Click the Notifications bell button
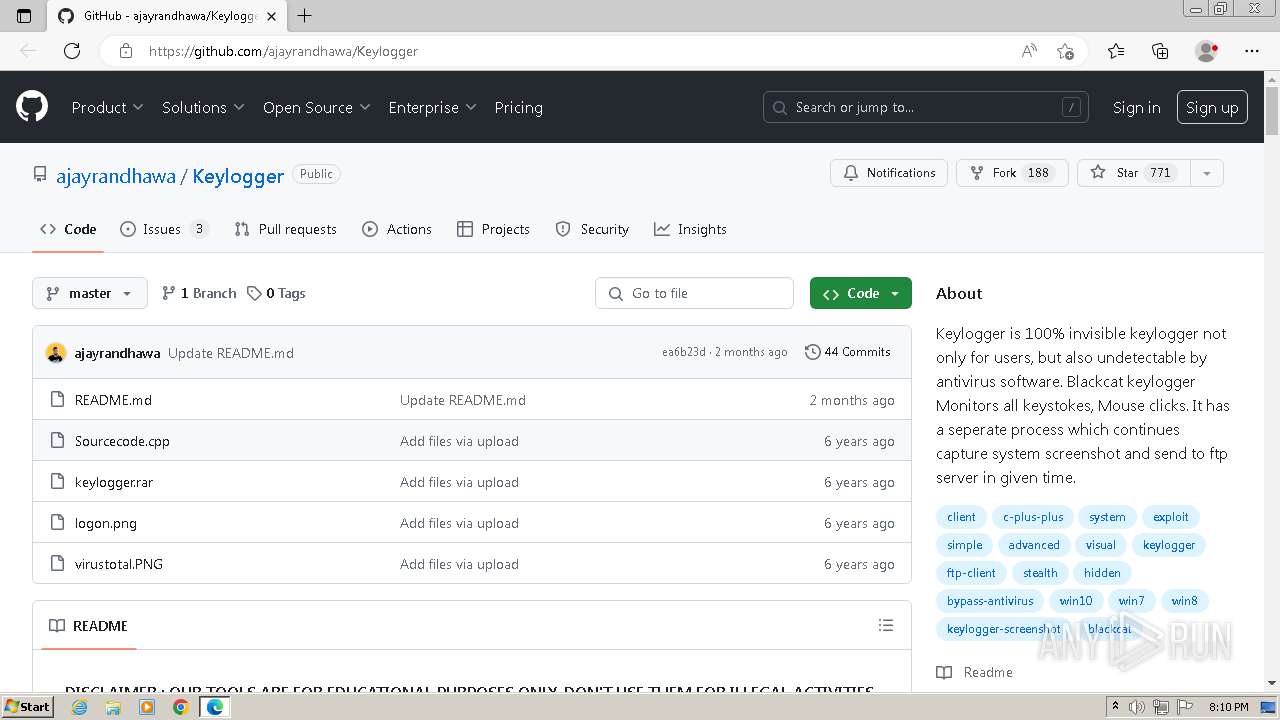 [x=889, y=173]
